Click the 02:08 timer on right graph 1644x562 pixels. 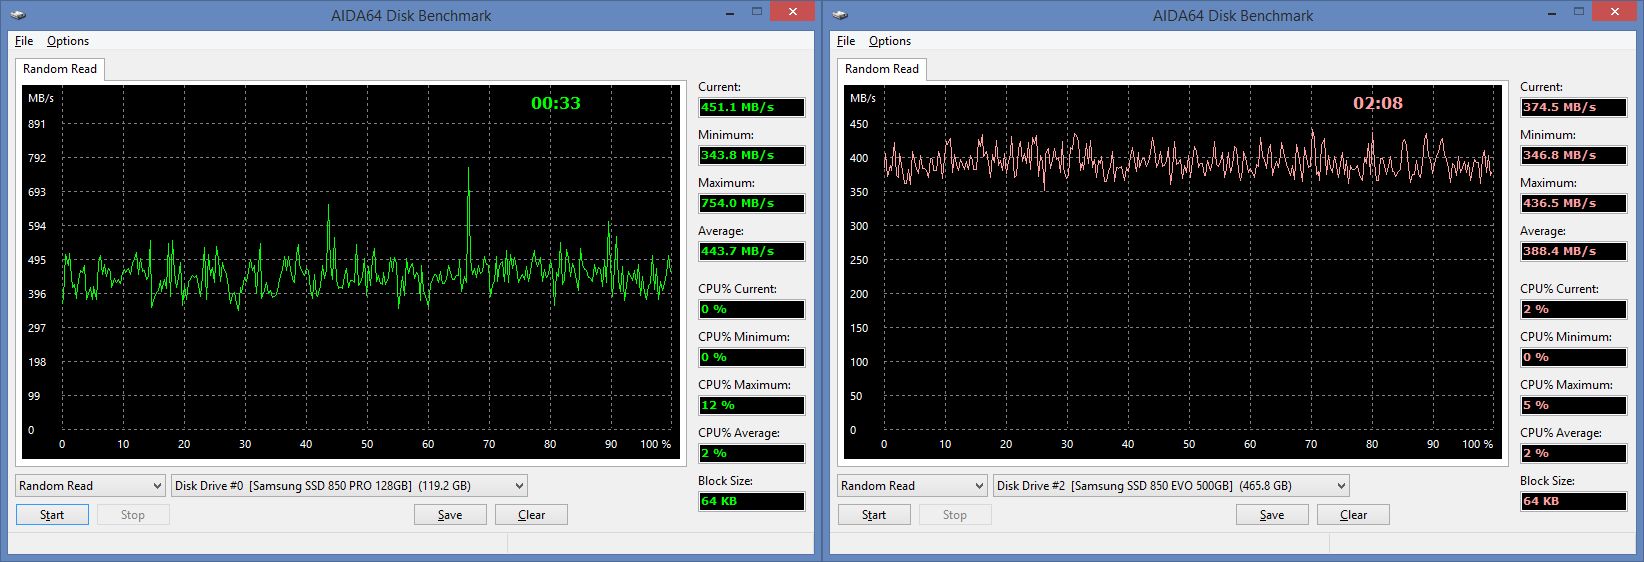pyautogui.click(x=1378, y=103)
